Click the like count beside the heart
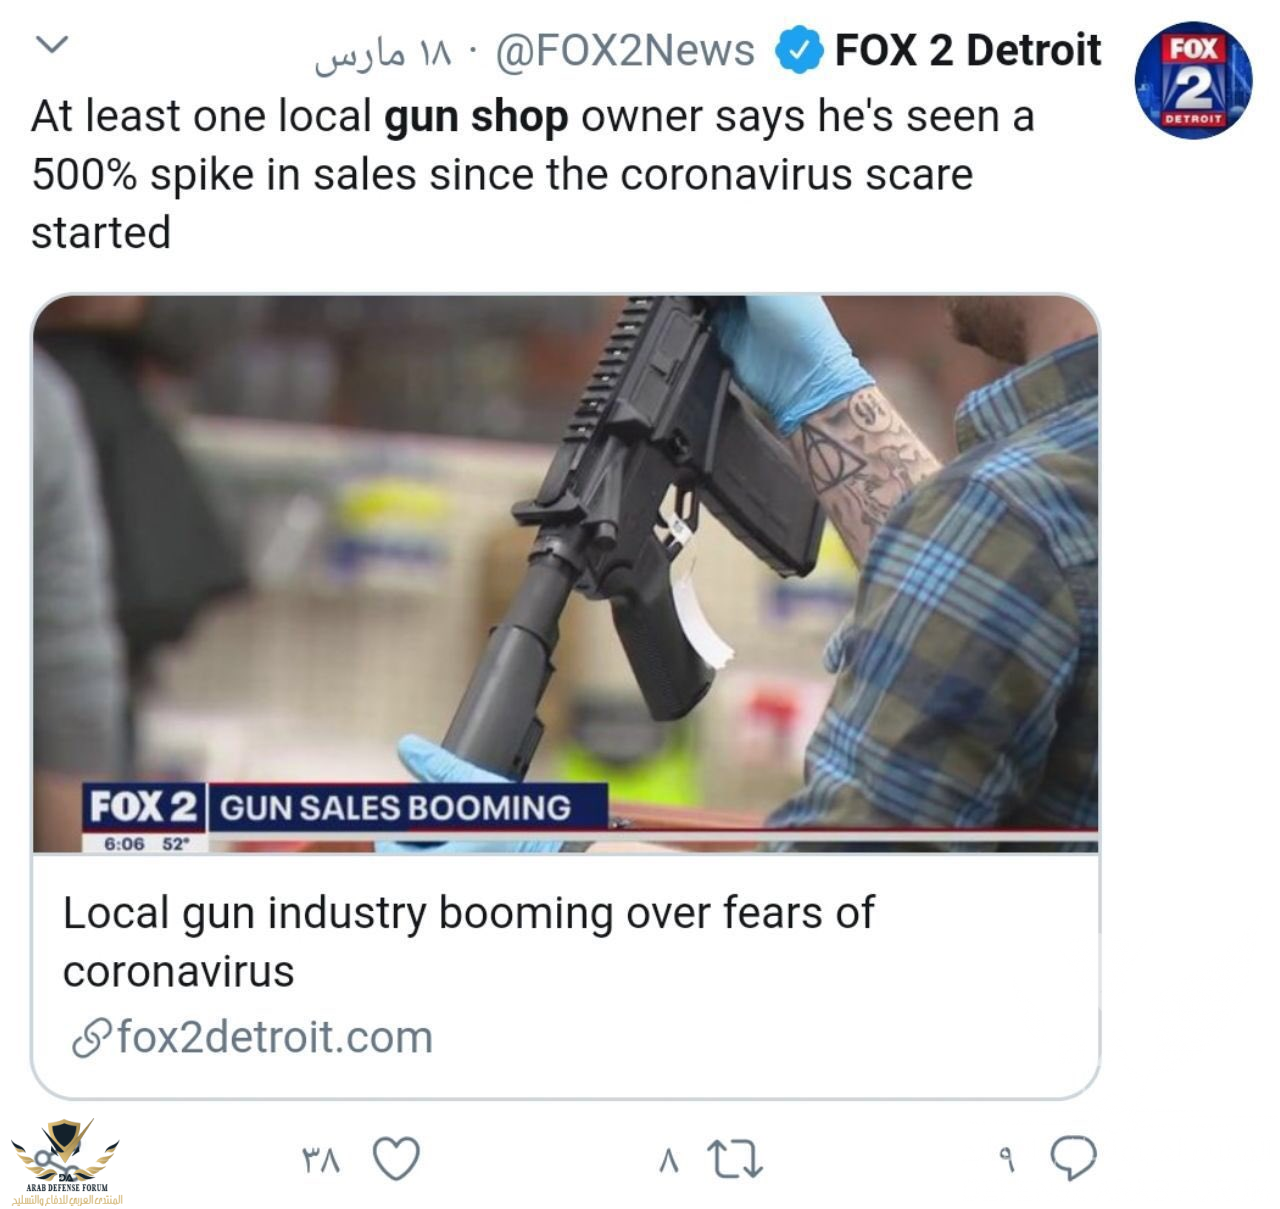The width and height of the screenshot is (1280, 1209). pyautogui.click(x=321, y=1160)
